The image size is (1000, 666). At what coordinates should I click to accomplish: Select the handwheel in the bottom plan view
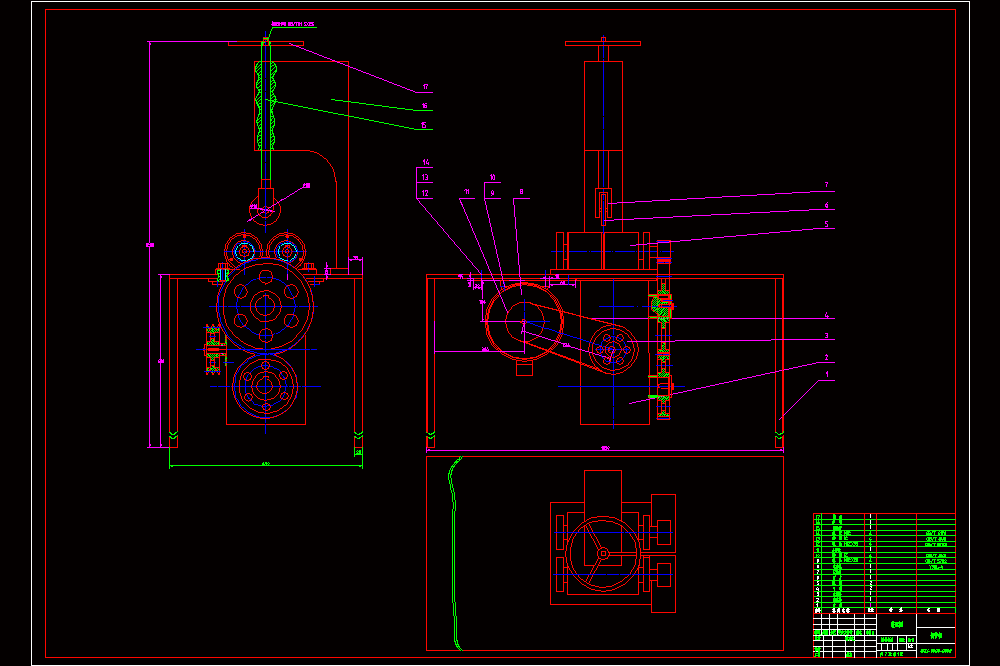click(x=603, y=554)
